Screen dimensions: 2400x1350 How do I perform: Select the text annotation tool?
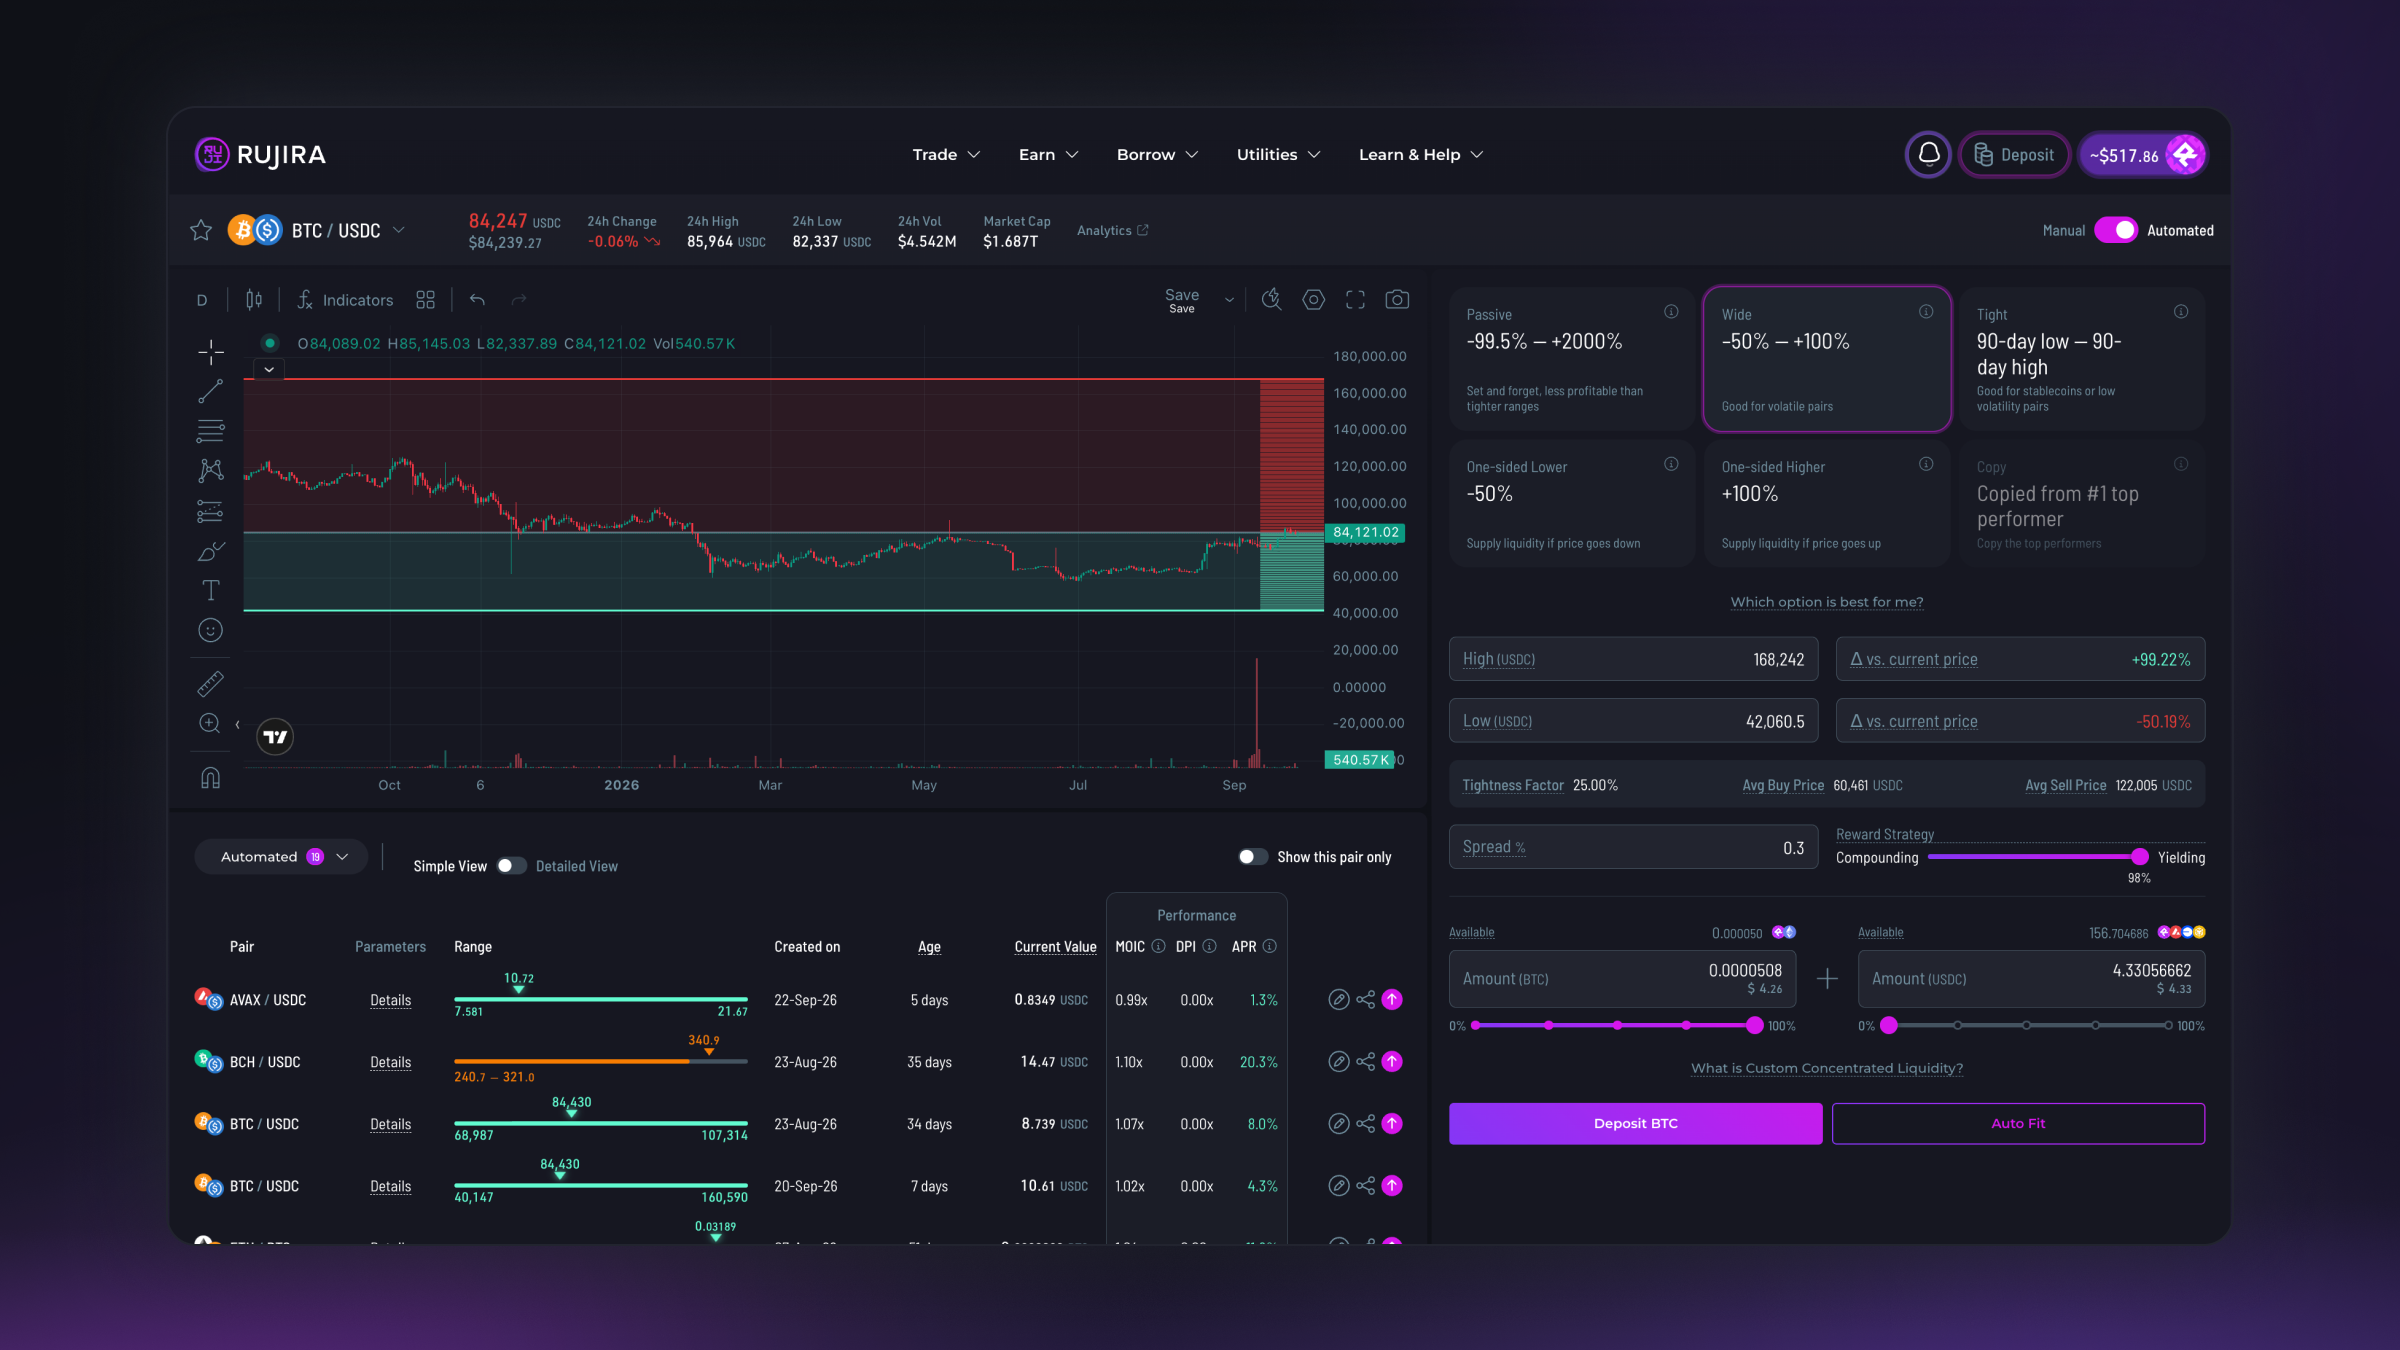coord(210,590)
